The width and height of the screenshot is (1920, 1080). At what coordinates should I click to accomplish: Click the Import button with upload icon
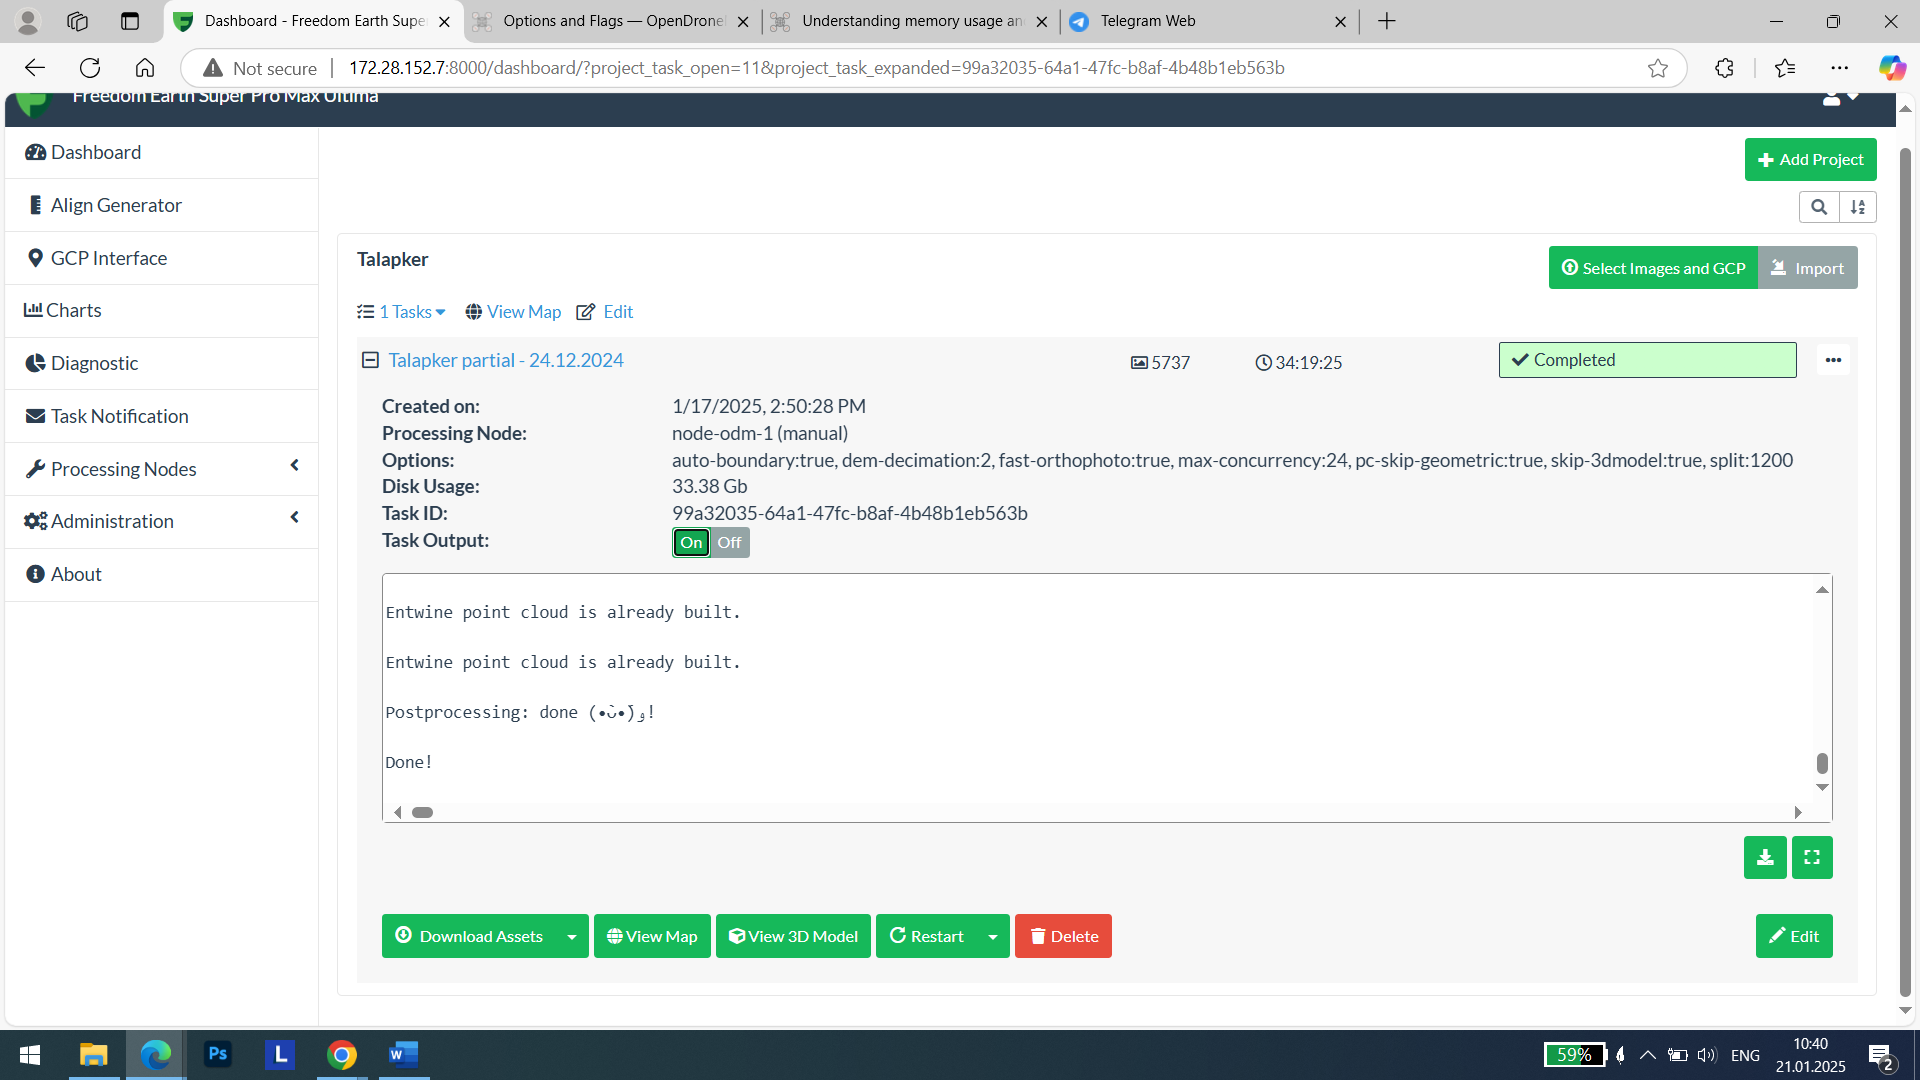click(1808, 267)
